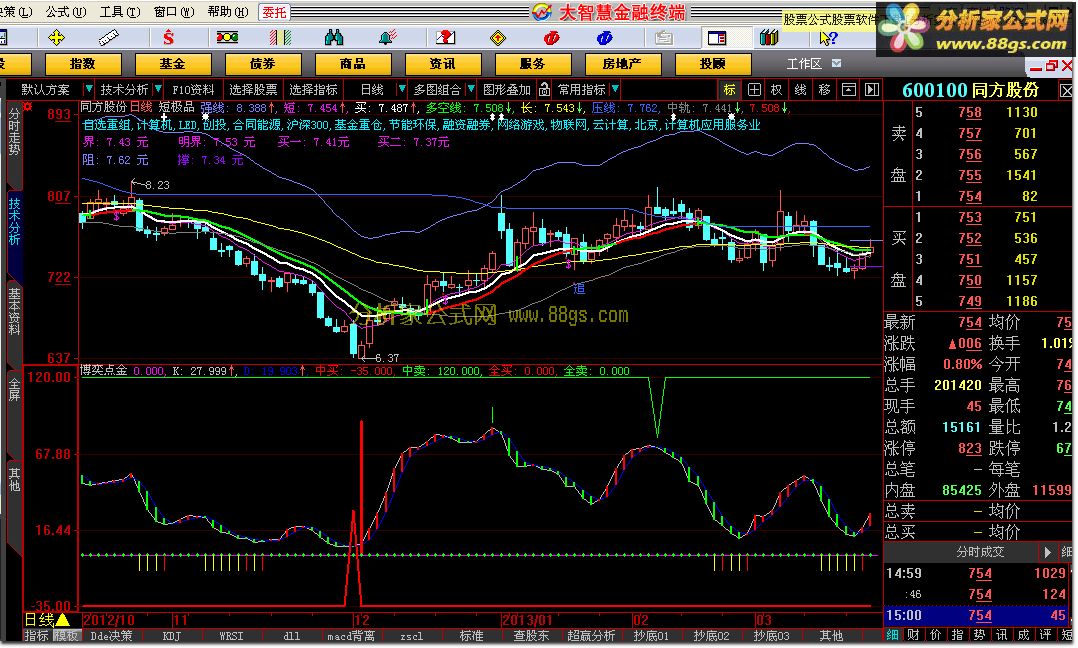Screen dimensions: 1078x648
Task: Click the blue circular logo icon
Action: [605, 38]
